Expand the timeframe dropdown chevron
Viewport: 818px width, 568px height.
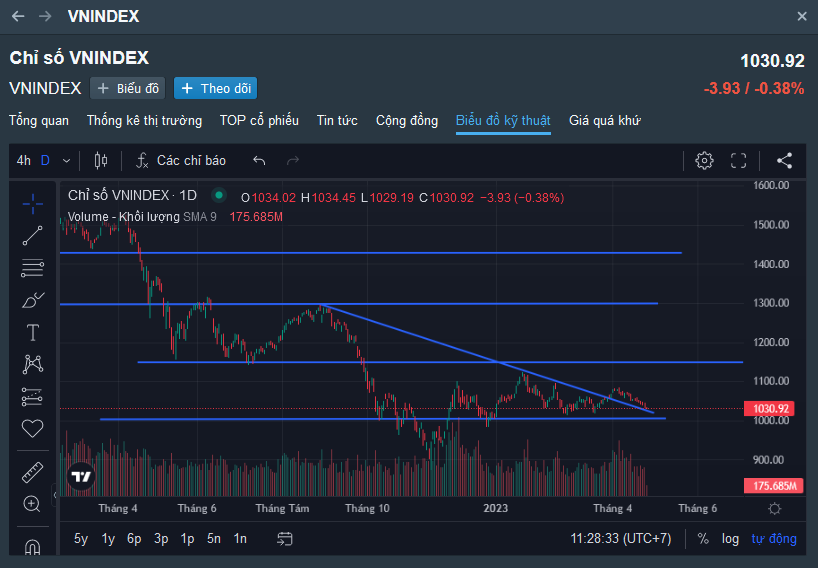coord(66,161)
